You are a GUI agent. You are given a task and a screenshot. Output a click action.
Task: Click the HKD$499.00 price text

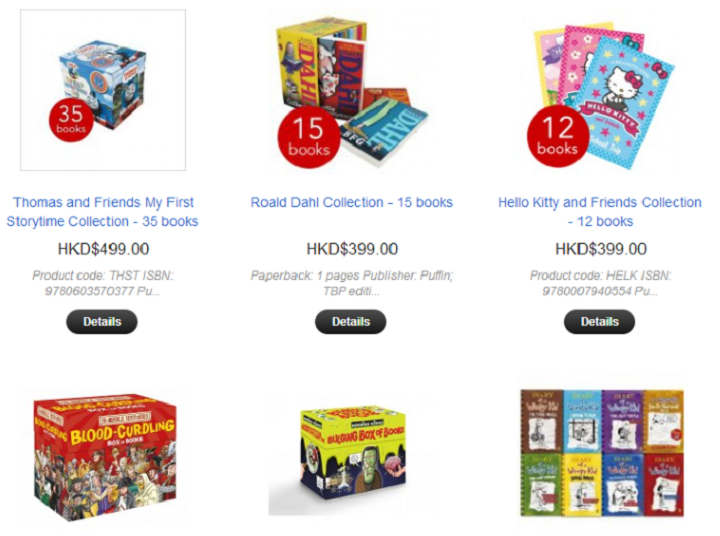point(103,249)
